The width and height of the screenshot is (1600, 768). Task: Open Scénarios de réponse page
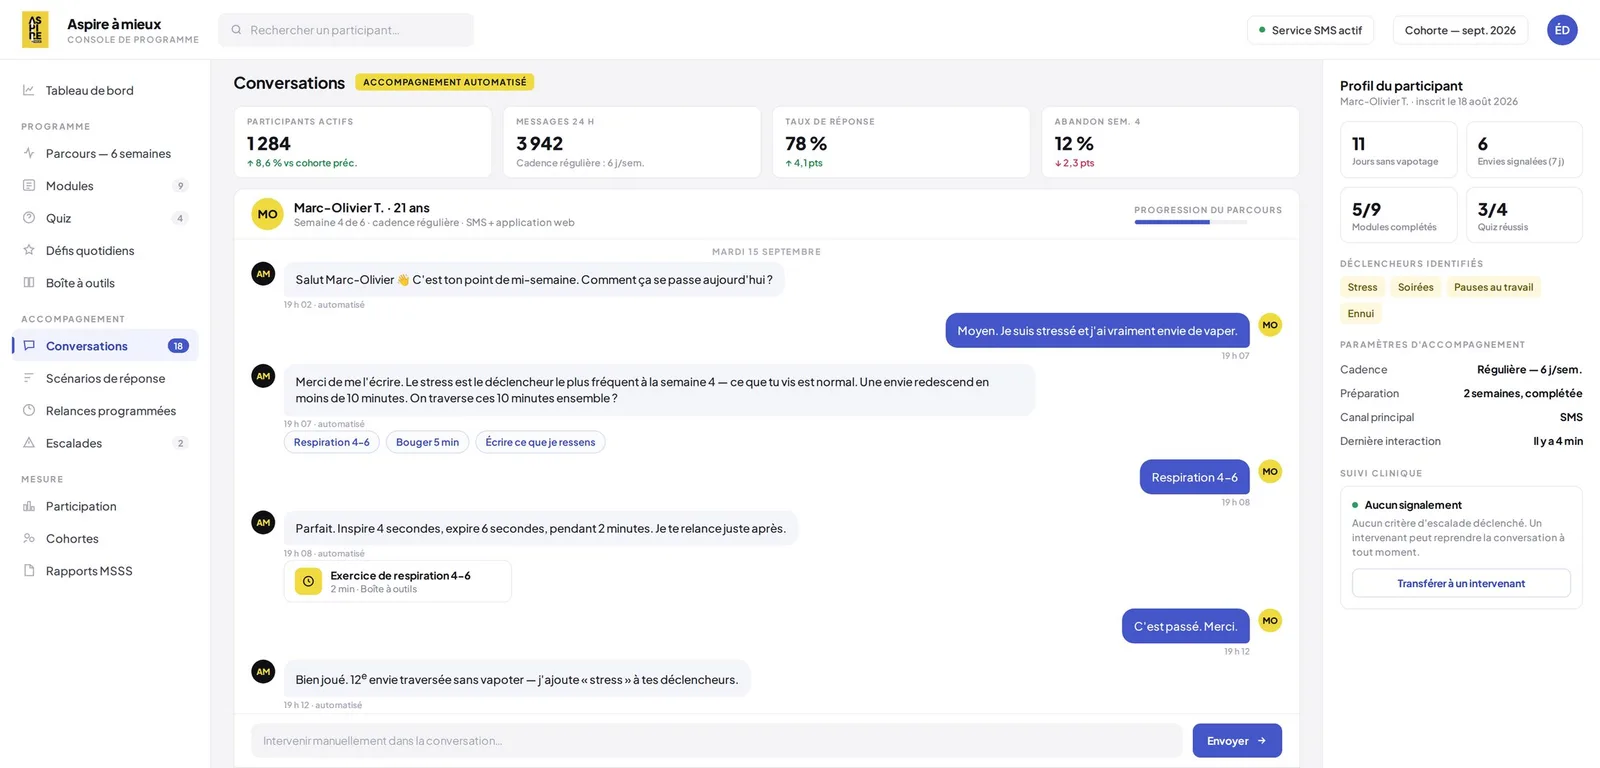[x=105, y=378]
